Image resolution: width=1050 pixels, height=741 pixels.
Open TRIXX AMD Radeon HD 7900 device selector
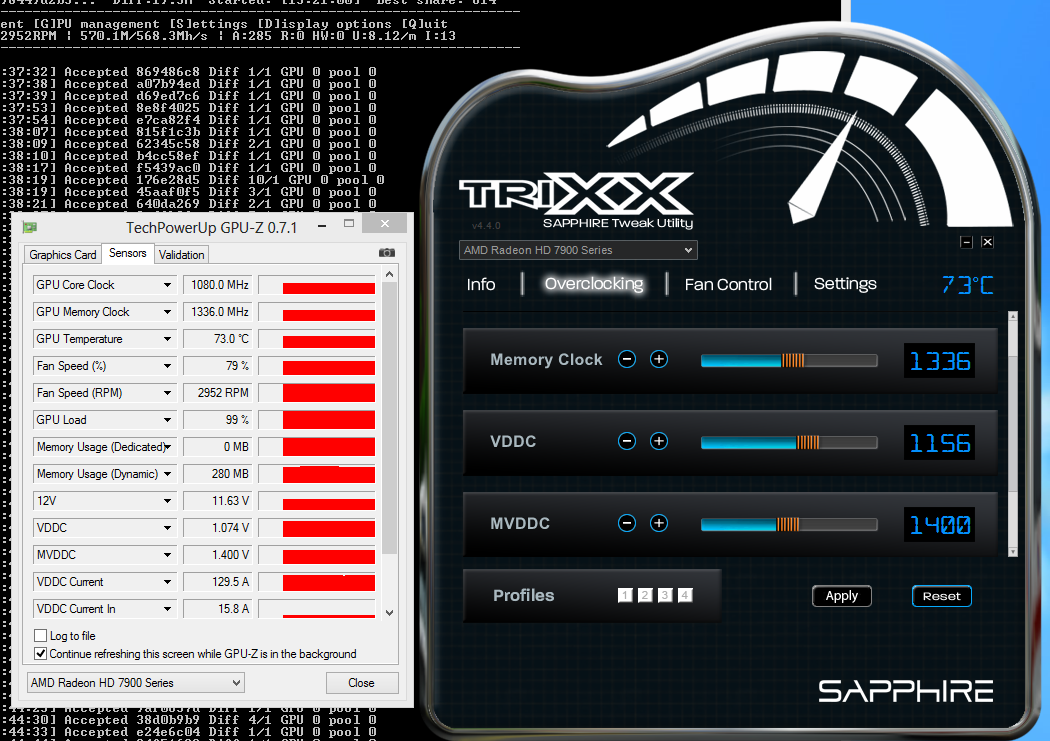(x=578, y=250)
